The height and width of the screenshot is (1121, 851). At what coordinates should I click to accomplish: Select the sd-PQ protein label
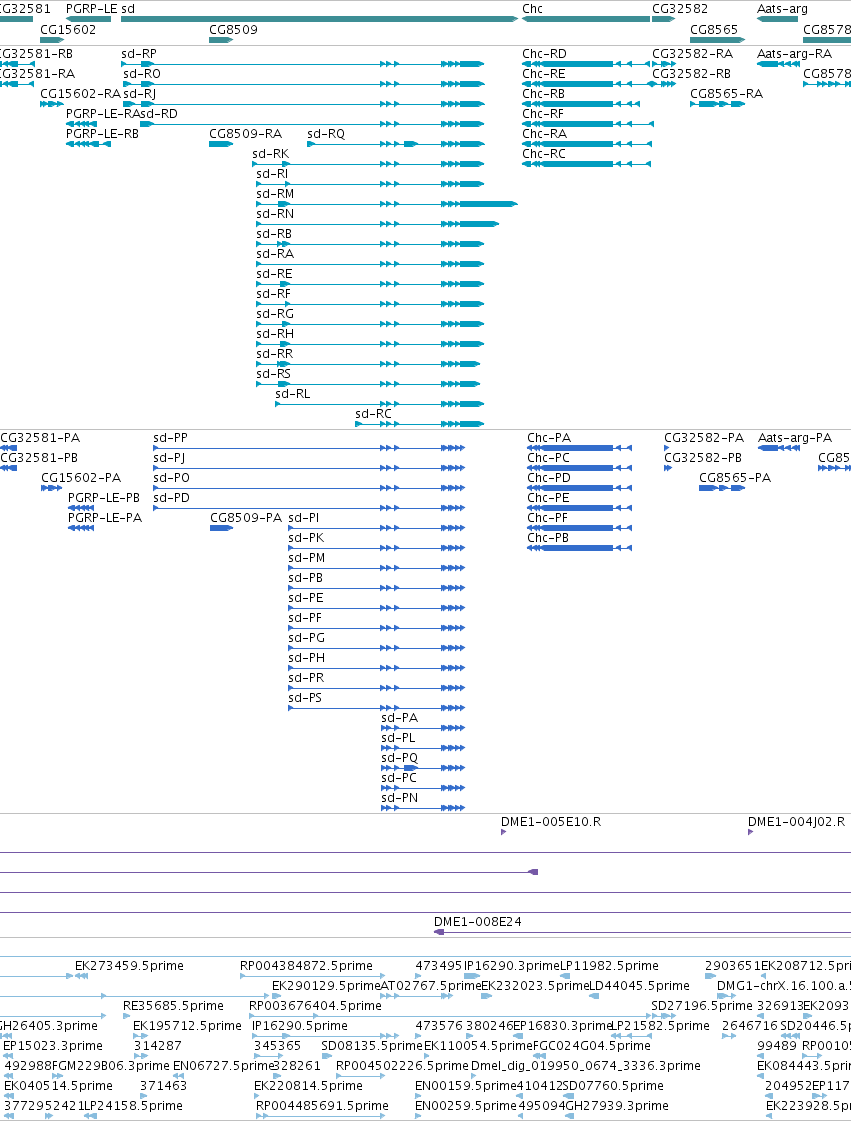(400, 758)
